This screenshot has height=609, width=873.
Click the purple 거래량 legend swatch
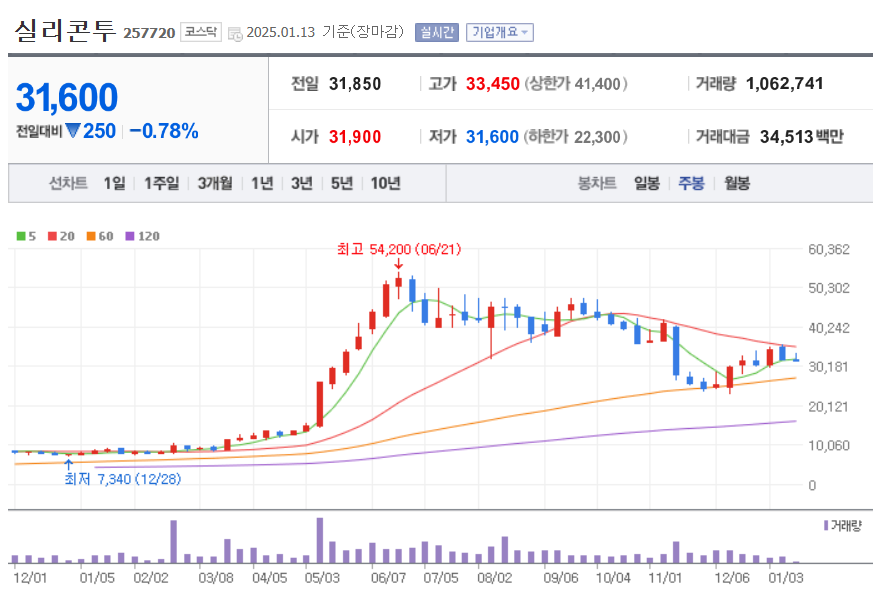point(826,525)
